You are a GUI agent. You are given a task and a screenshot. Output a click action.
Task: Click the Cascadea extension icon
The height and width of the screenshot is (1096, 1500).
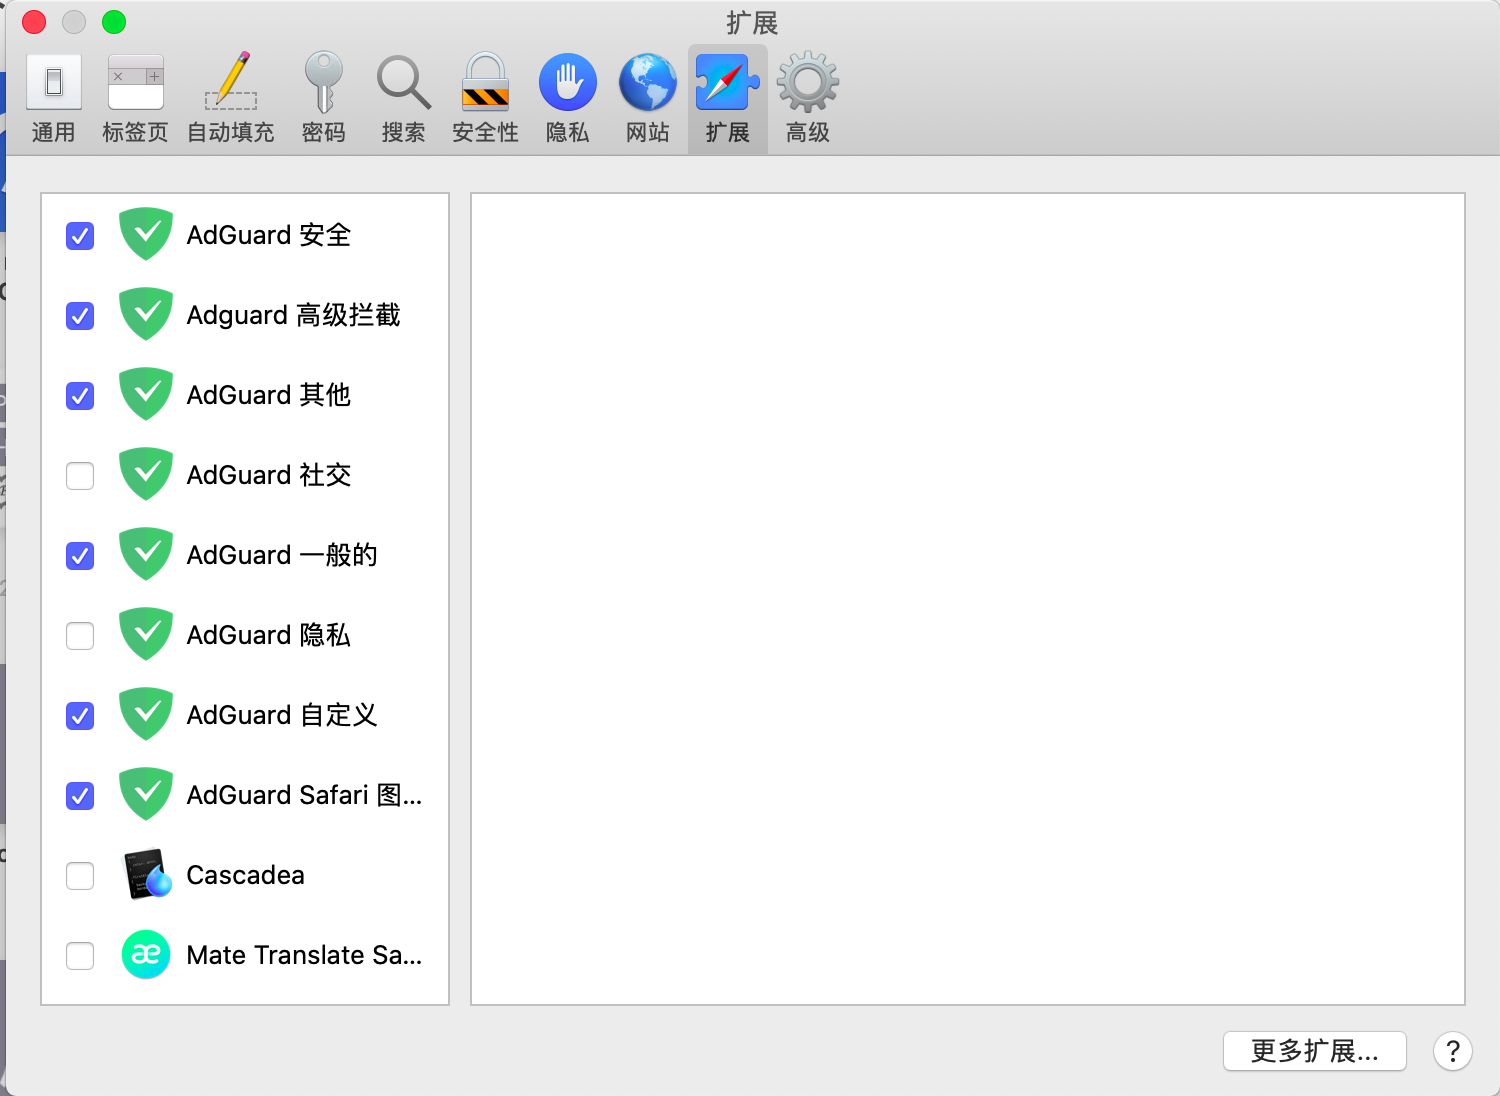click(x=146, y=874)
